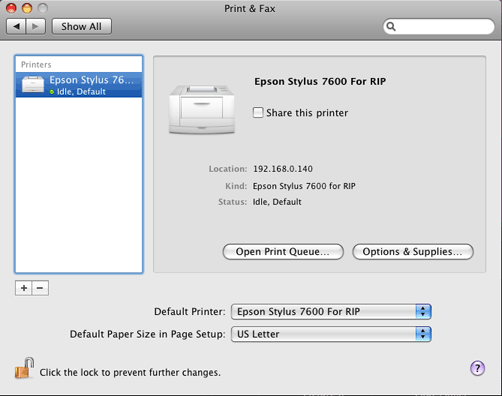Open Options & Supplies dialog
This screenshot has width=502, height=396.
tap(413, 252)
